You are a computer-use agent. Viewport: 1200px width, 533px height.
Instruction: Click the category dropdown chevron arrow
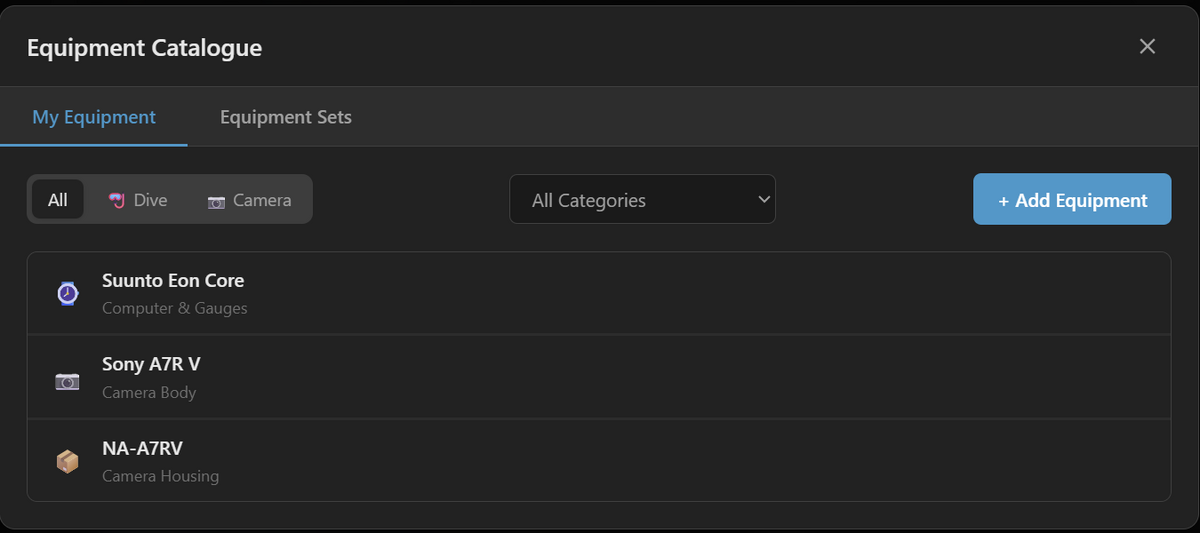[x=764, y=199]
